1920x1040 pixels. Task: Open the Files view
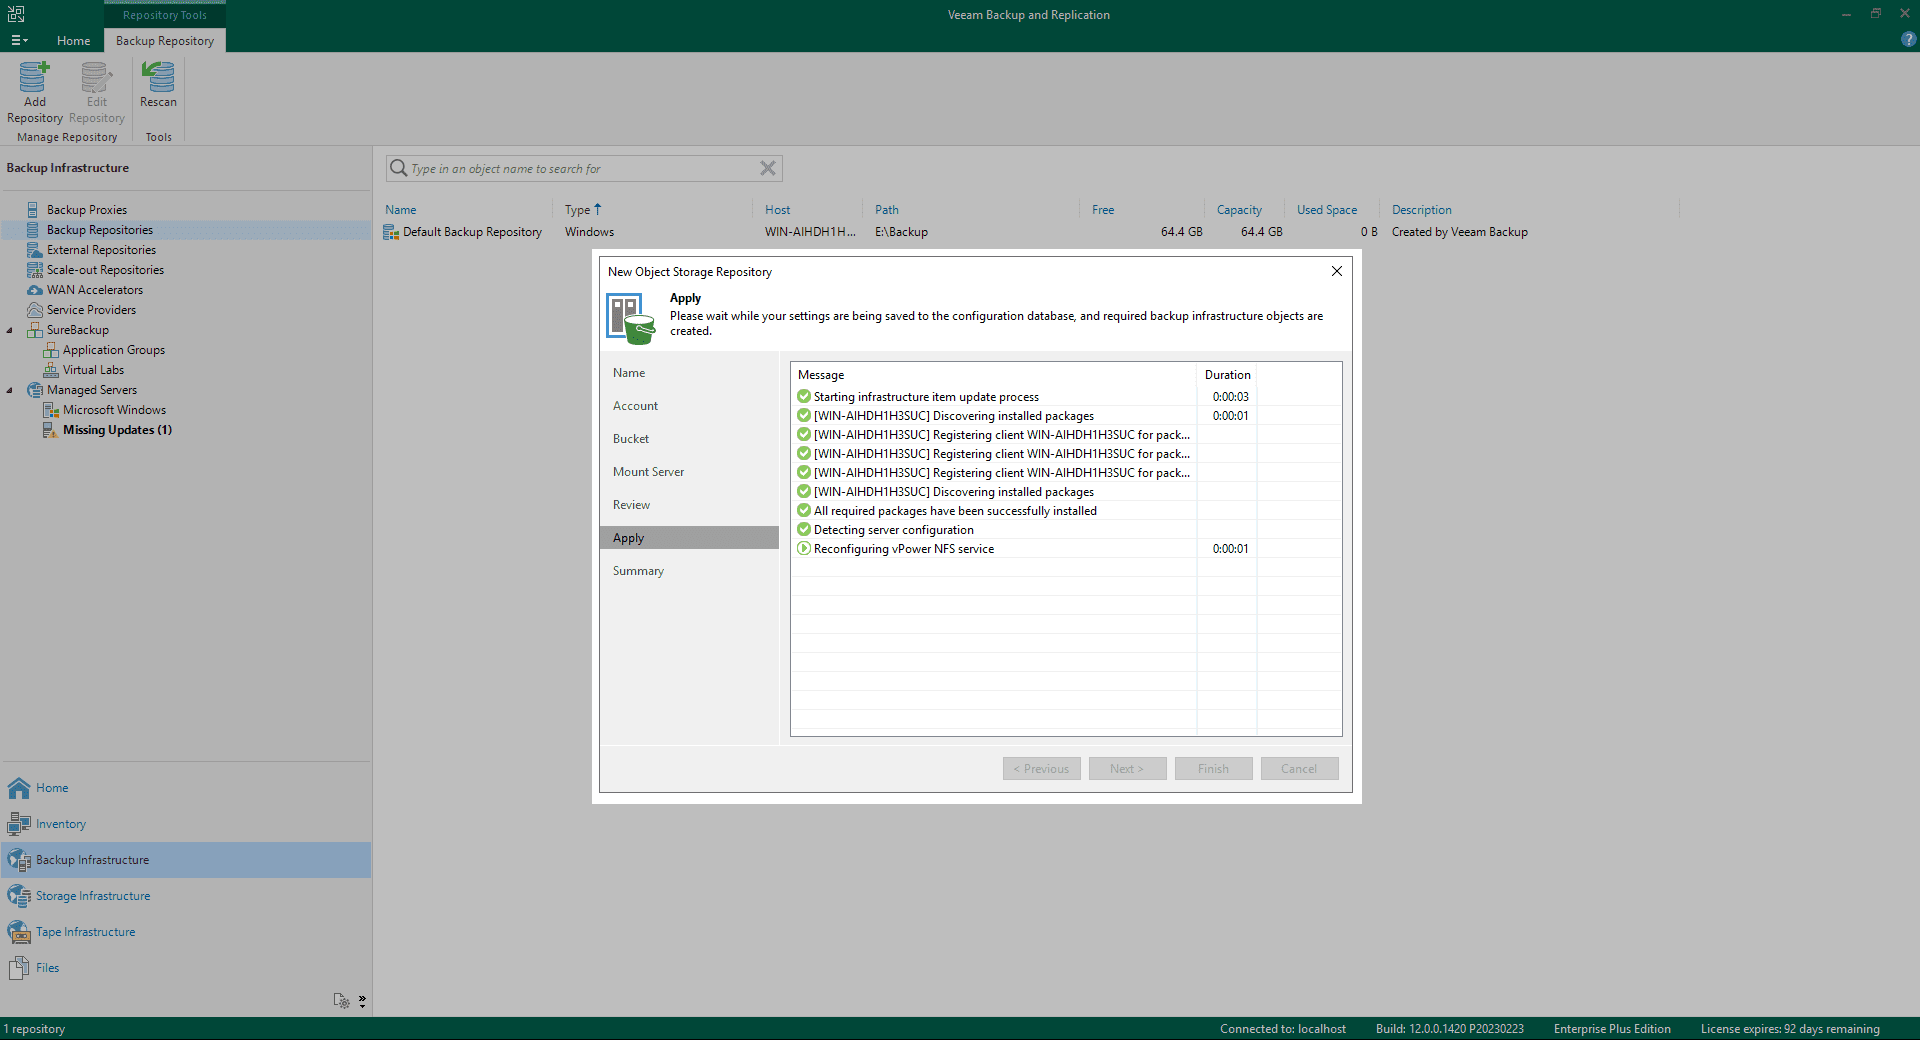47,968
